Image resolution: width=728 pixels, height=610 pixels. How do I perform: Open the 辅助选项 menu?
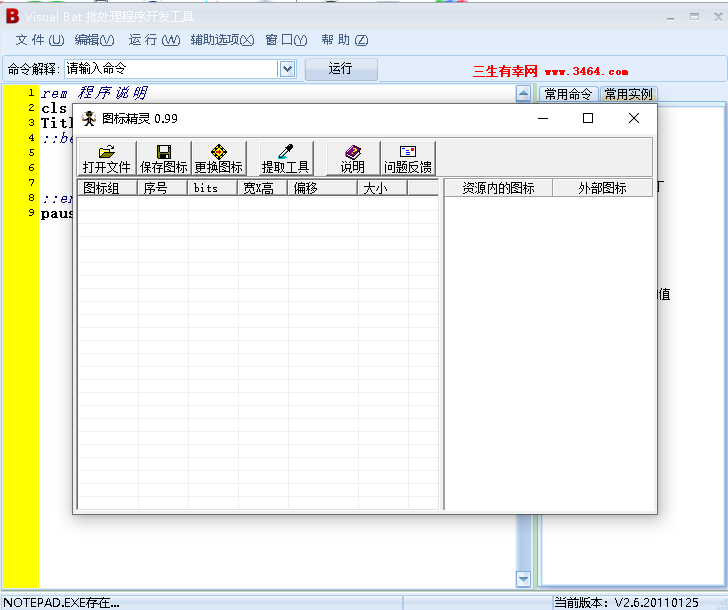point(221,40)
